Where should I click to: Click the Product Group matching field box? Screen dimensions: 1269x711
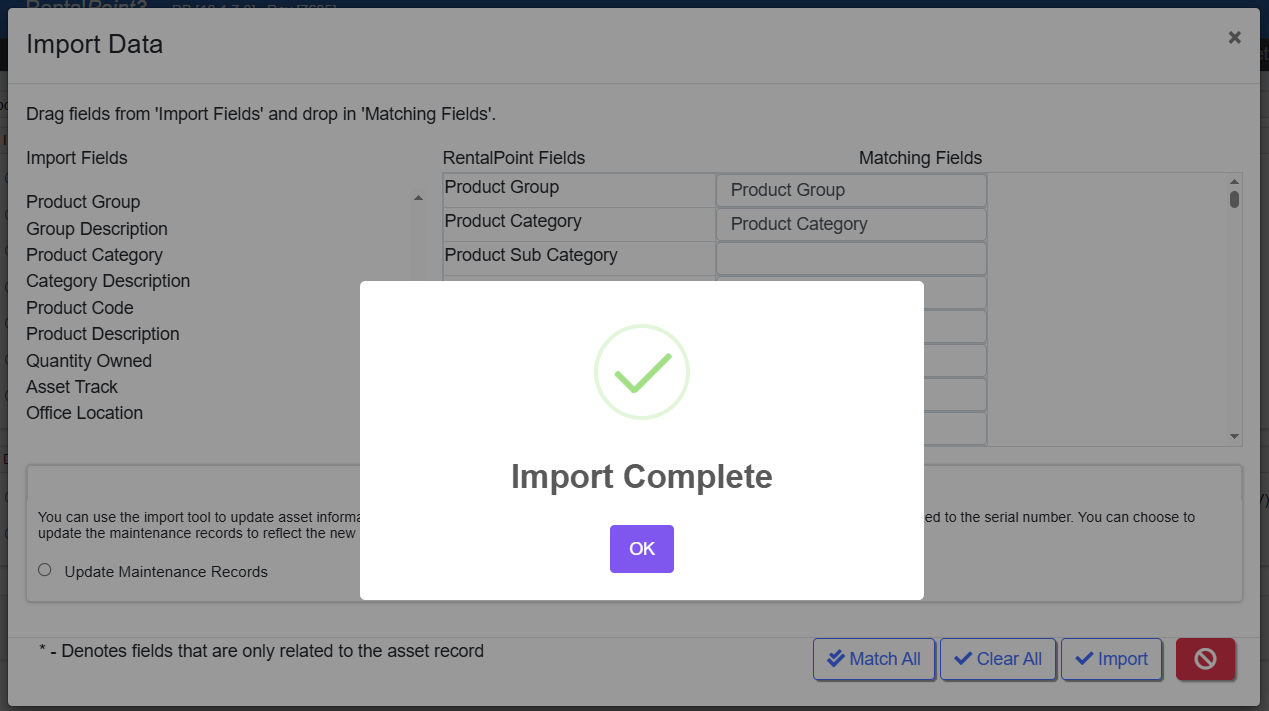851,190
